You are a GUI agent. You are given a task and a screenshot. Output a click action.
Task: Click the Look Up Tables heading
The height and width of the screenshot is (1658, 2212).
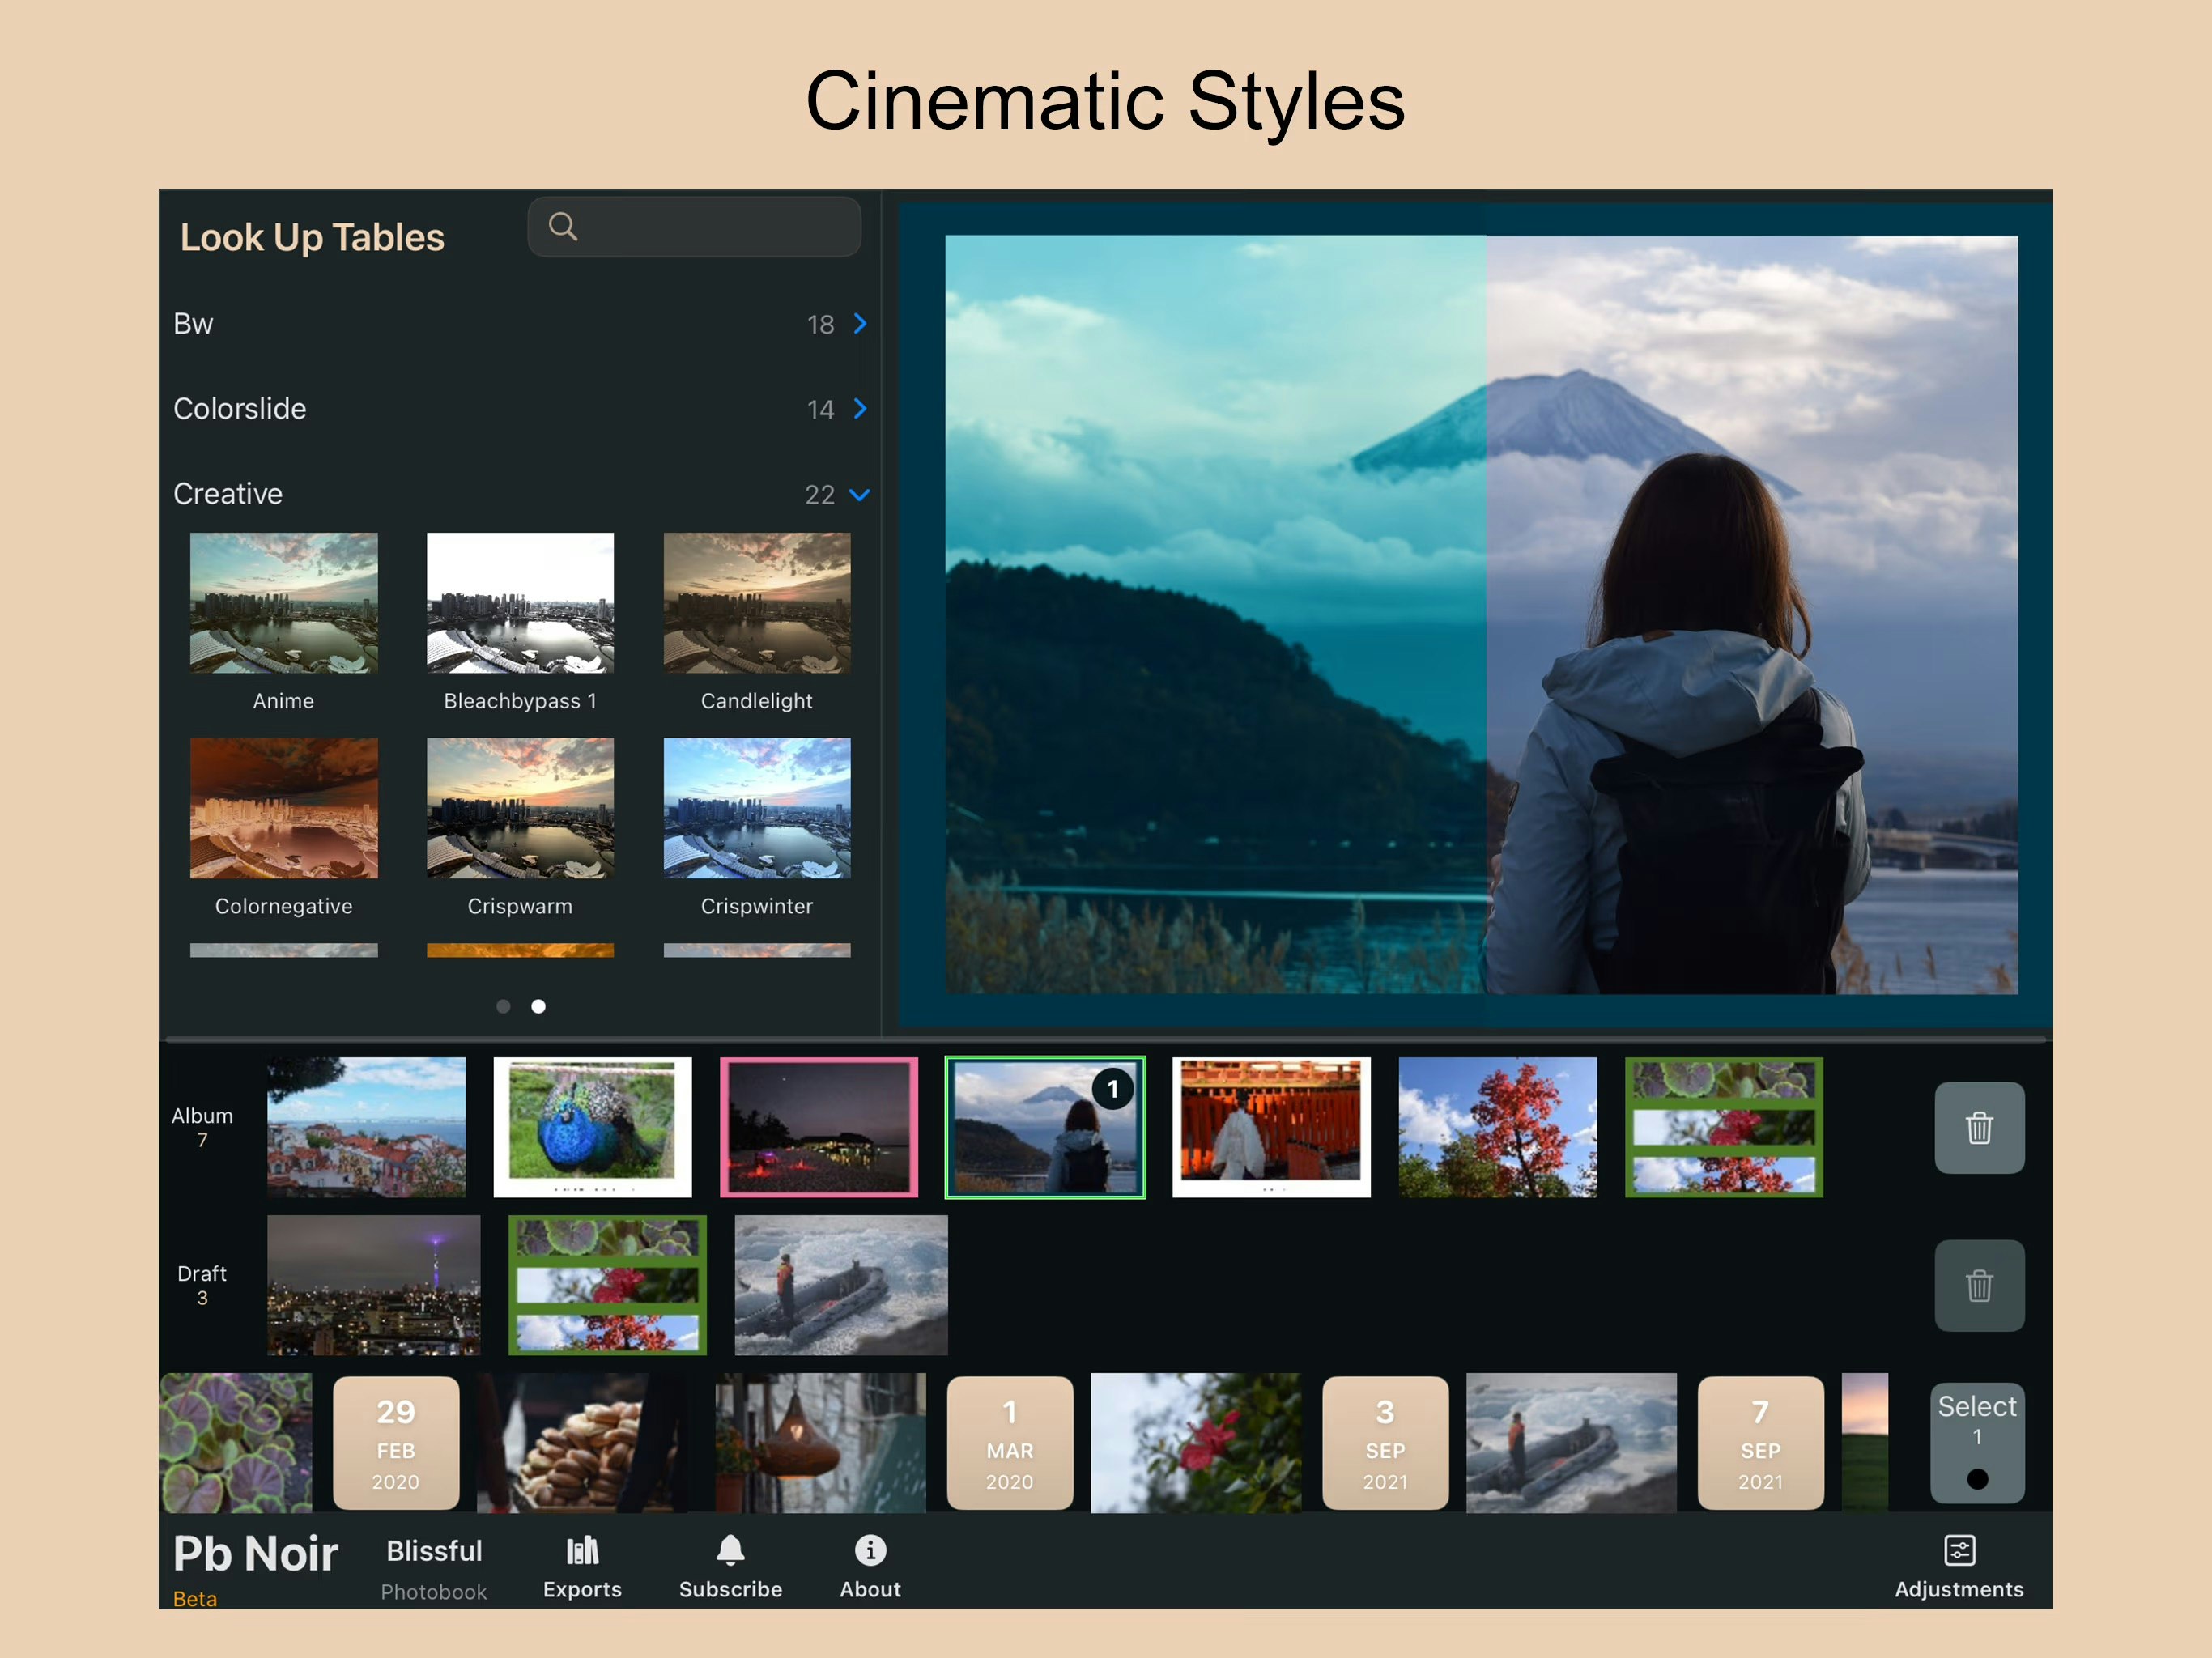313,237
